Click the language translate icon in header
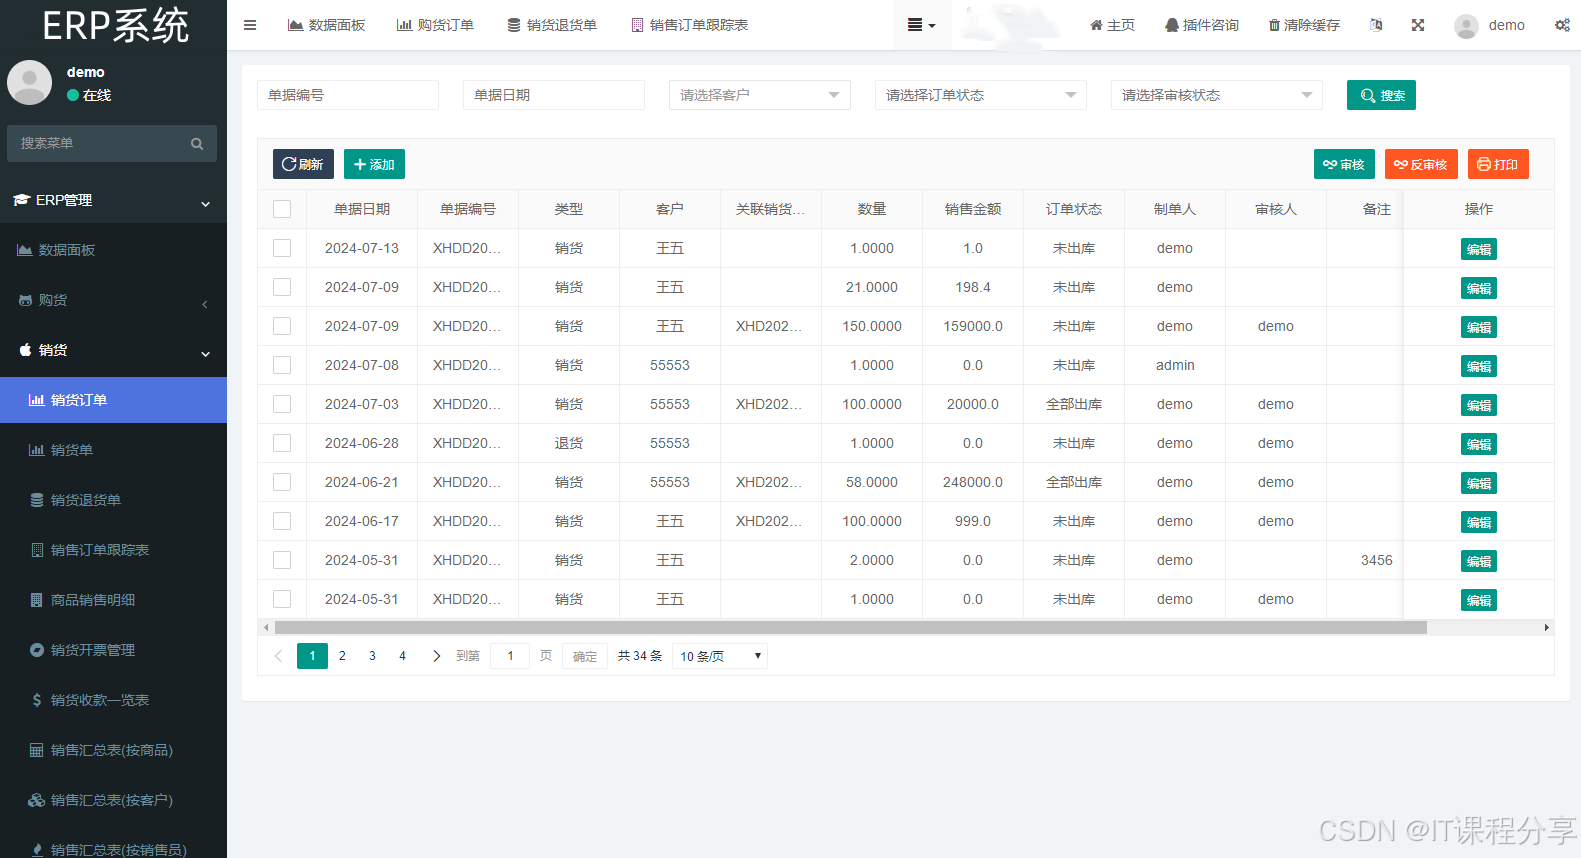Image resolution: width=1581 pixels, height=858 pixels. (1376, 25)
